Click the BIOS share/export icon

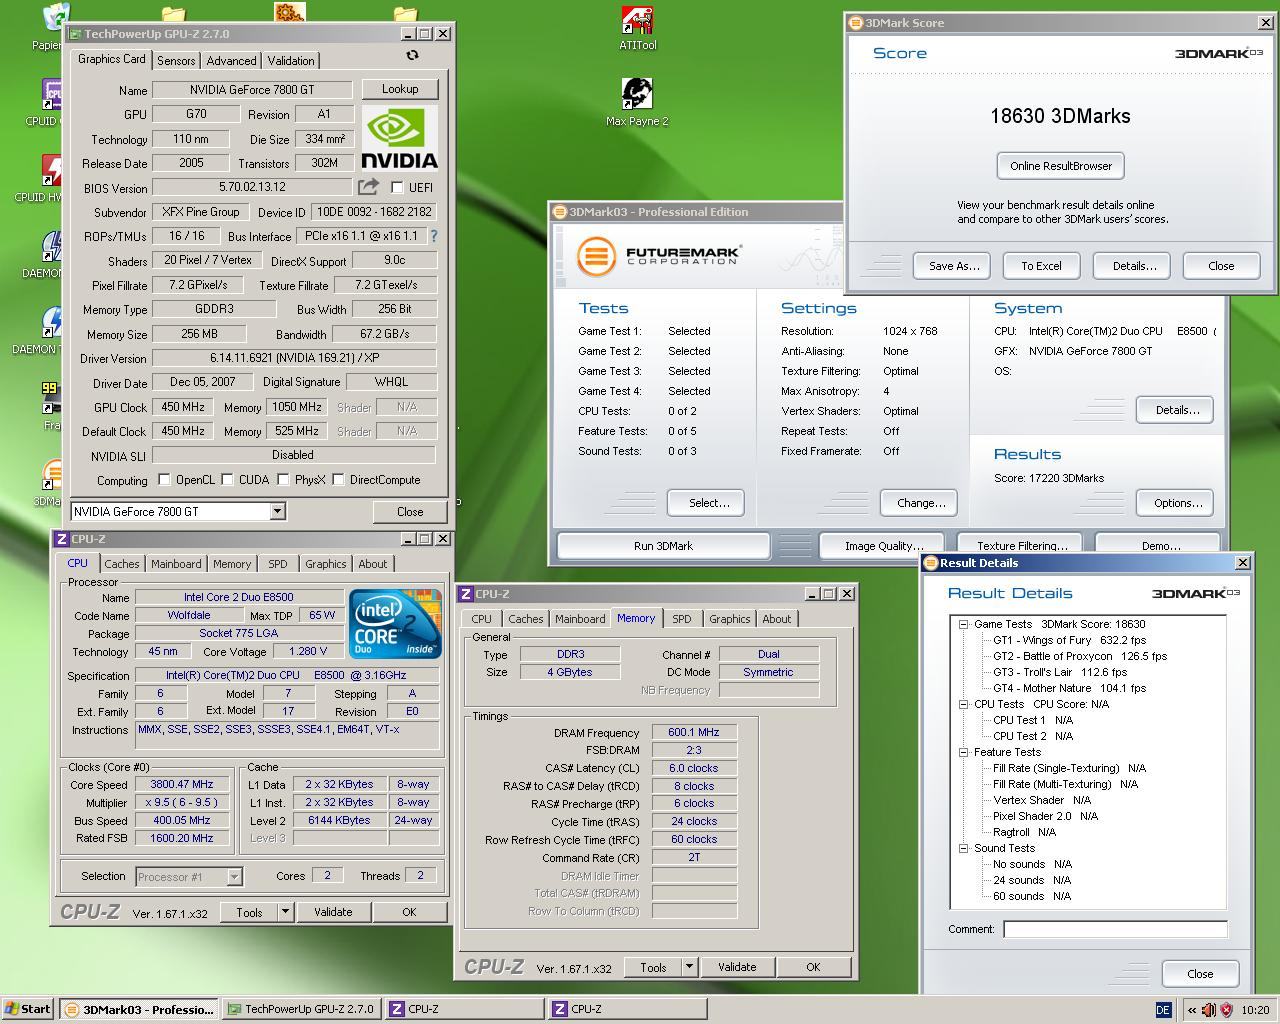pos(368,187)
